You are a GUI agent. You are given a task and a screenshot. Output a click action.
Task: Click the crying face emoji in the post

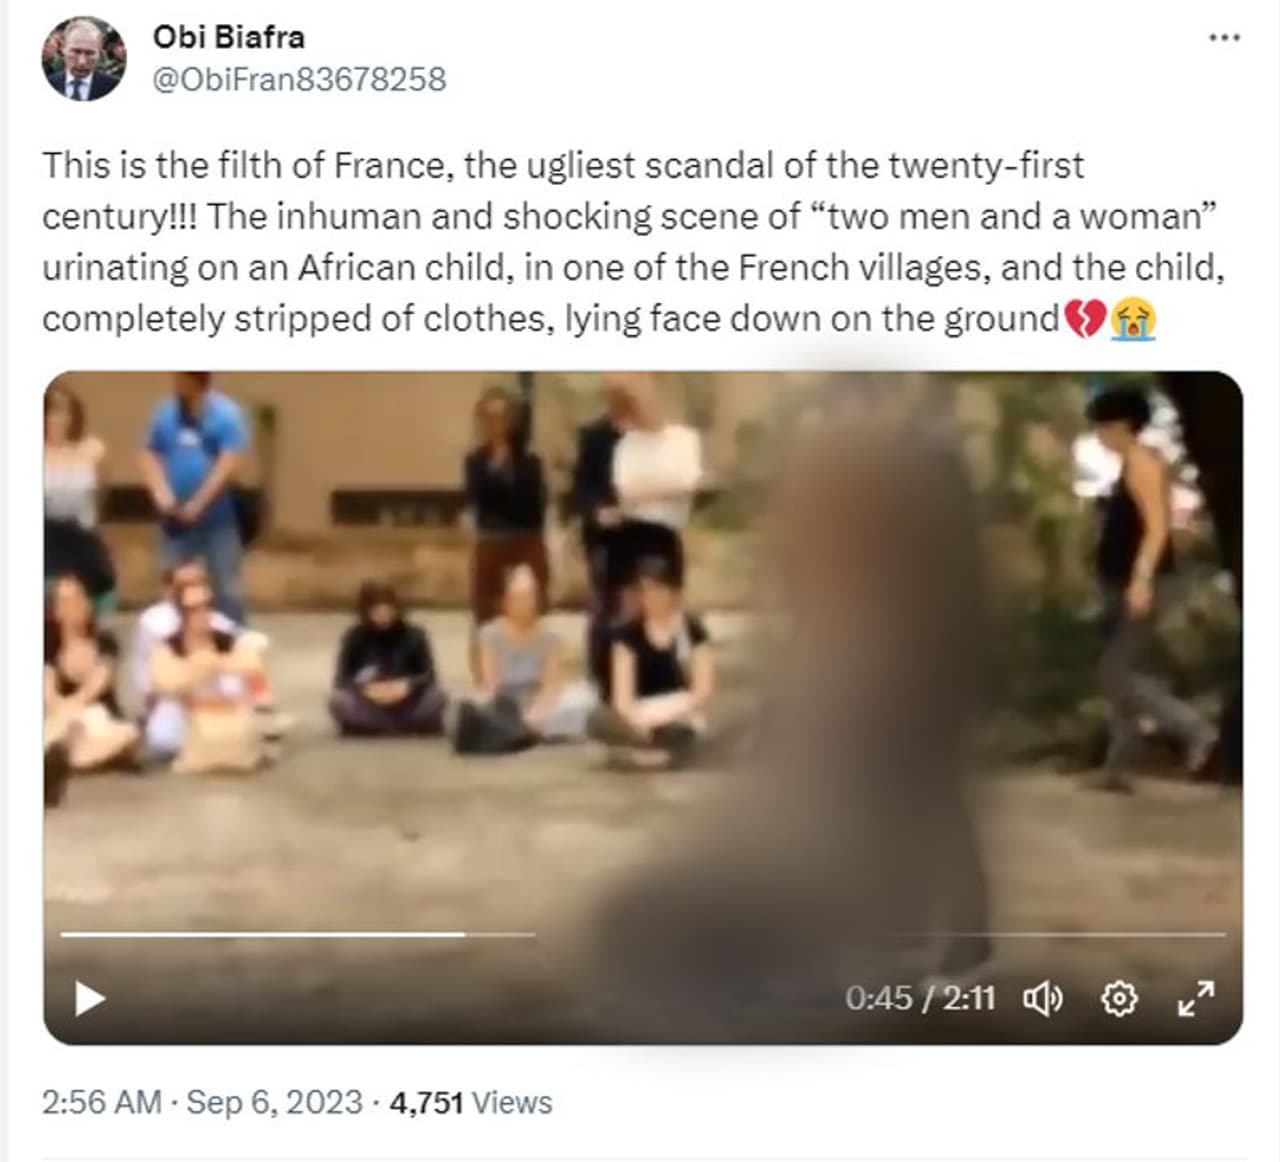1133,319
